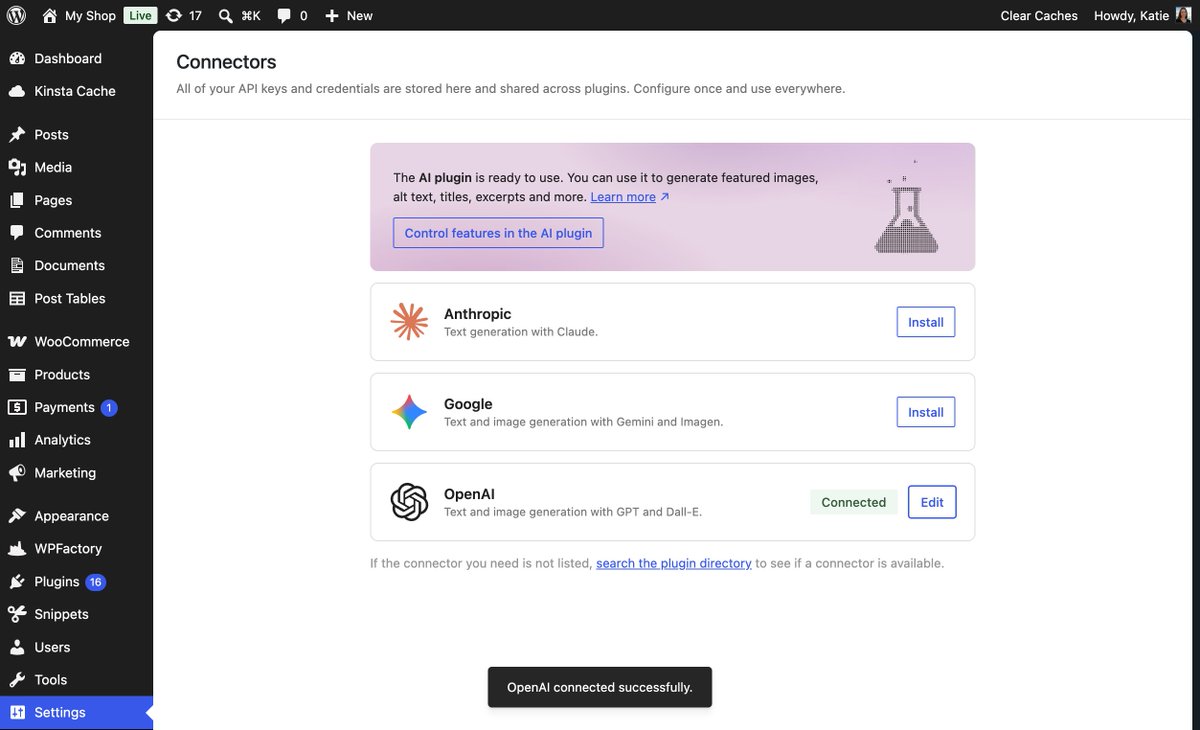Viewport: 1200px width, 730px height.
Task: Click Clear Caches in admin bar
Action: click(x=1039, y=15)
